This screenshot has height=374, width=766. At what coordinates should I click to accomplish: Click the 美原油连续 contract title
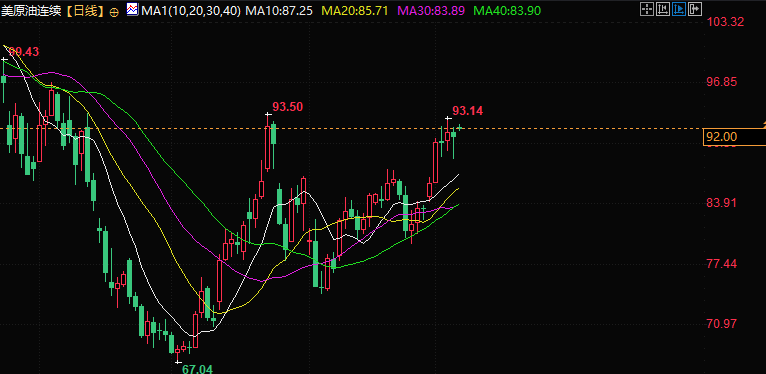point(32,11)
